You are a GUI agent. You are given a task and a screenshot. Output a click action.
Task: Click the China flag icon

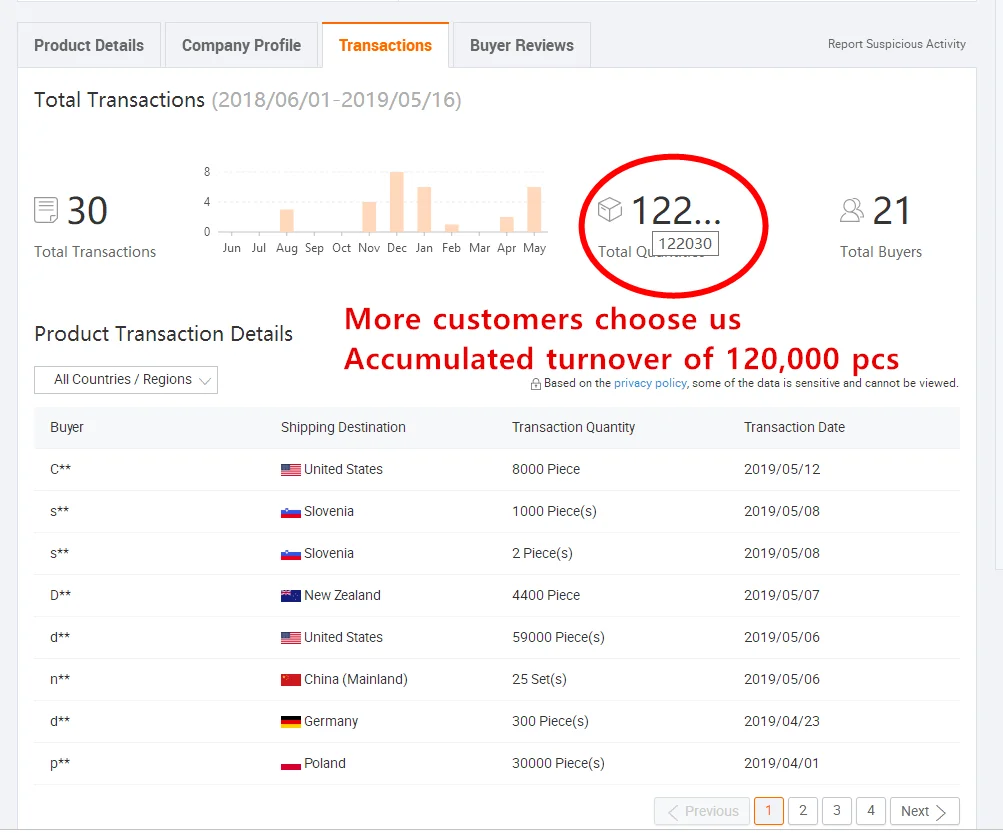(x=291, y=680)
